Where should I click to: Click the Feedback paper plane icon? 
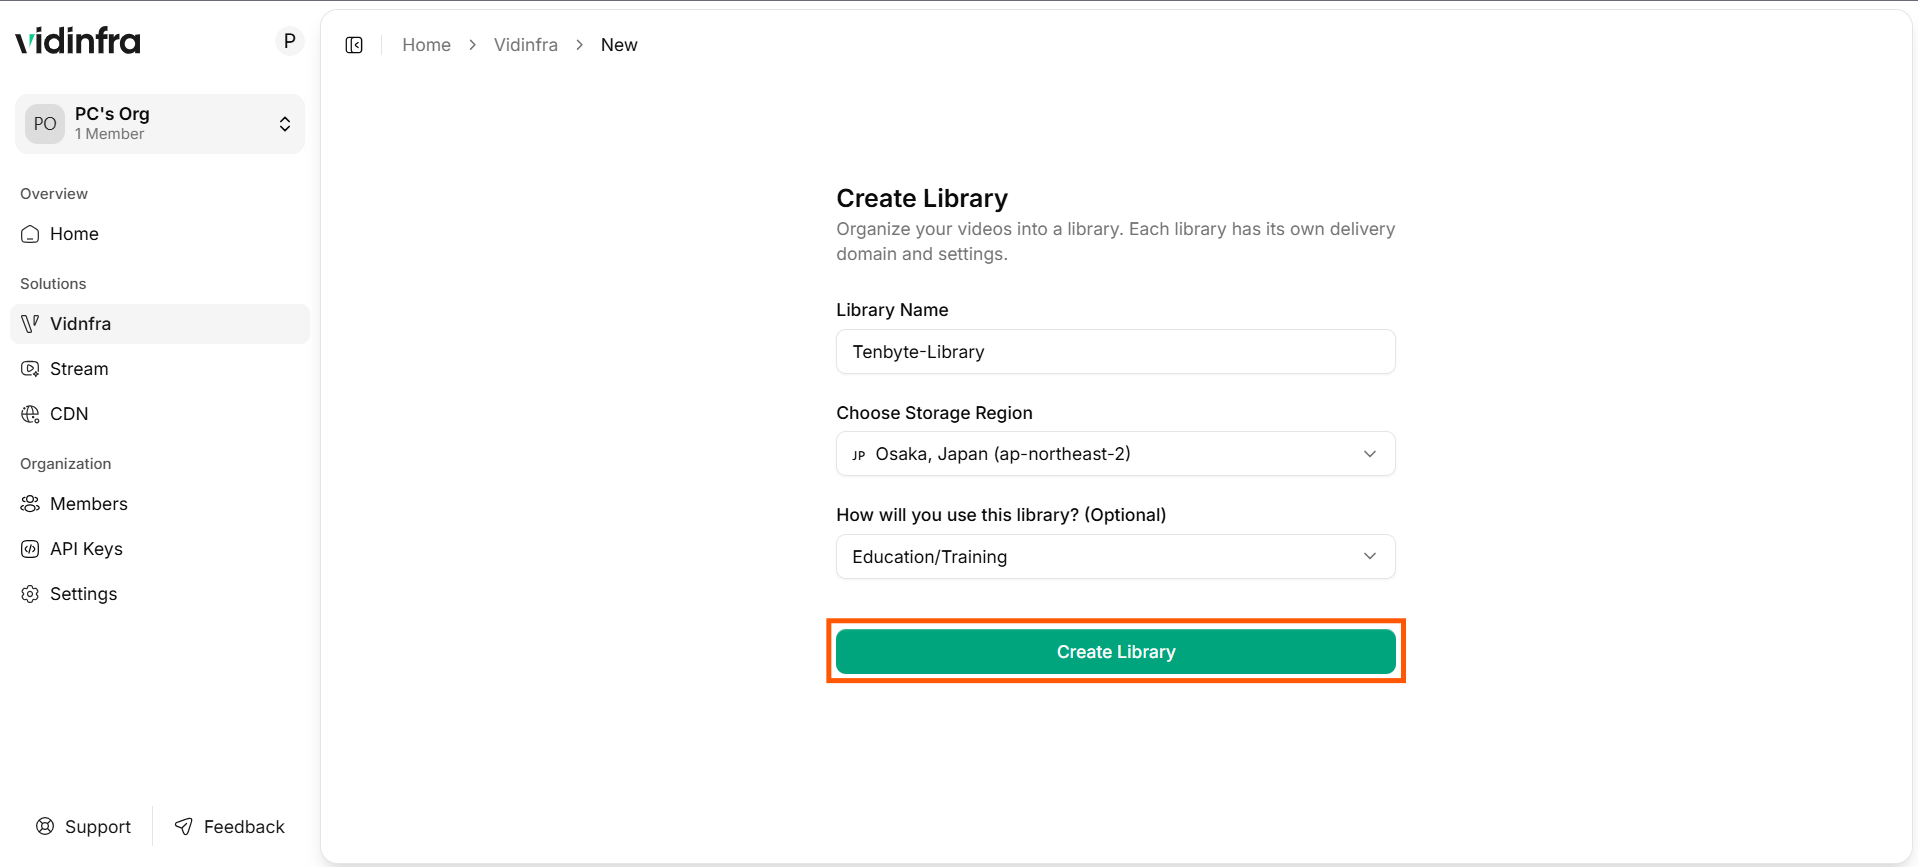click(184, 826)
